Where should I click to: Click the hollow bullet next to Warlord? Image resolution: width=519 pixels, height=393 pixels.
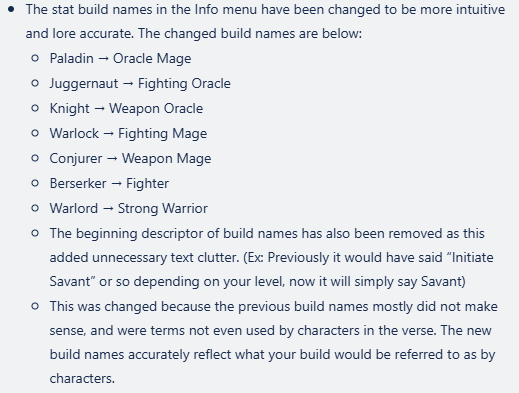coord(35,208)
